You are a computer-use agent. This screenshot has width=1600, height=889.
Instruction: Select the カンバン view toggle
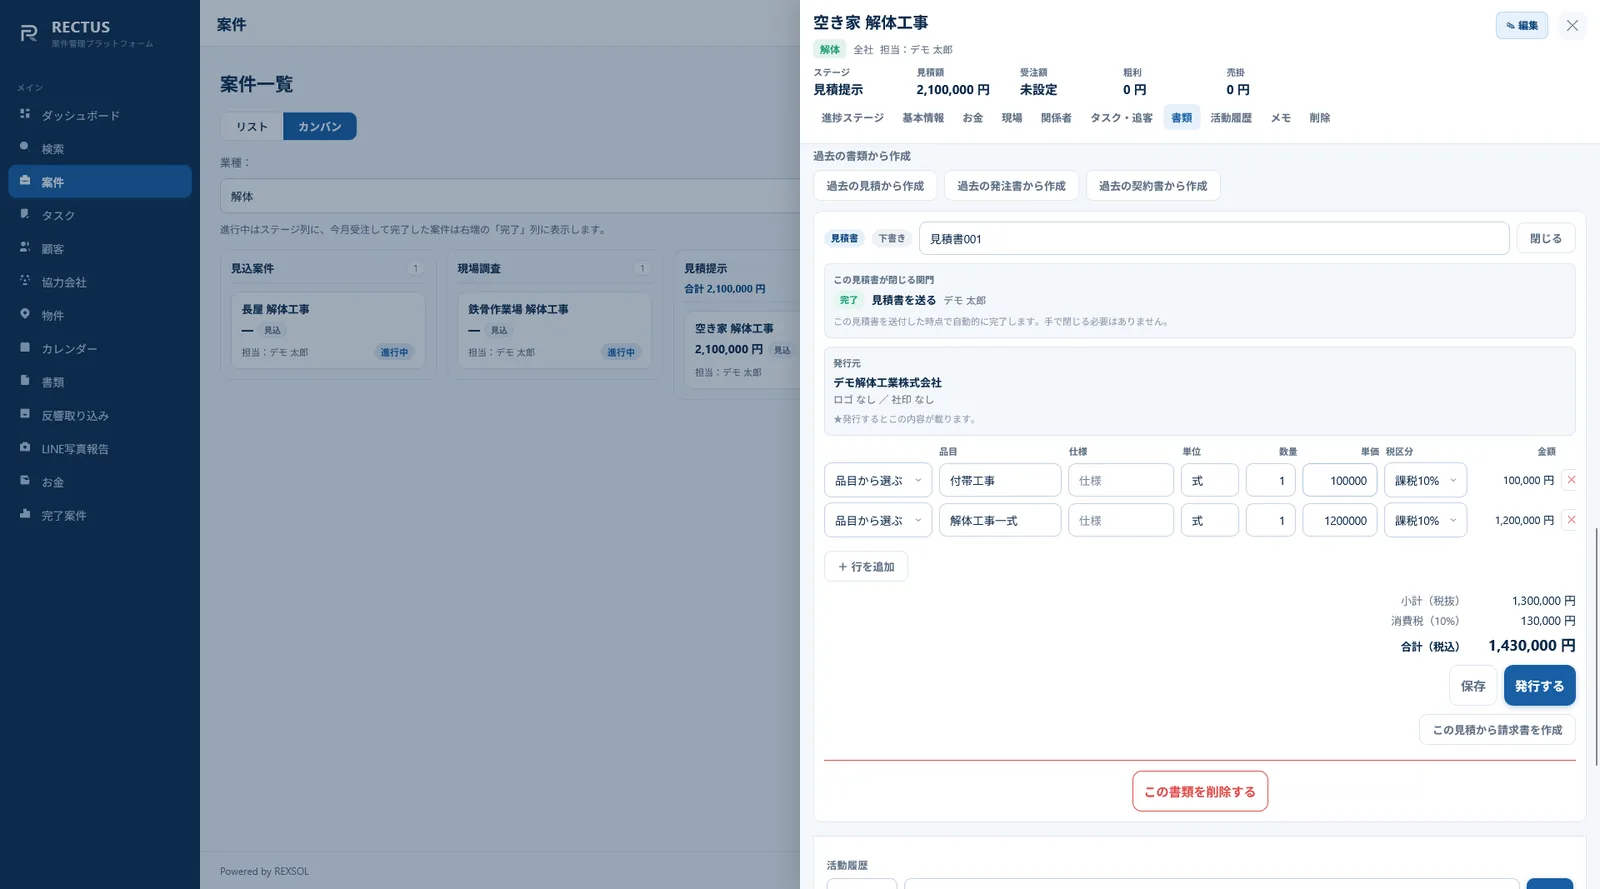[320, 126]
